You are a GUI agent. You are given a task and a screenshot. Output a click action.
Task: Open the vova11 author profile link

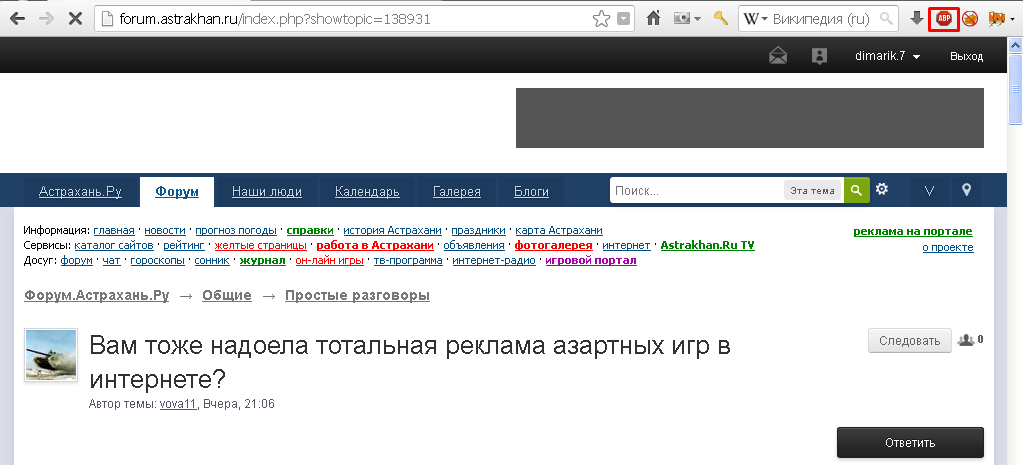pos(178,404)
